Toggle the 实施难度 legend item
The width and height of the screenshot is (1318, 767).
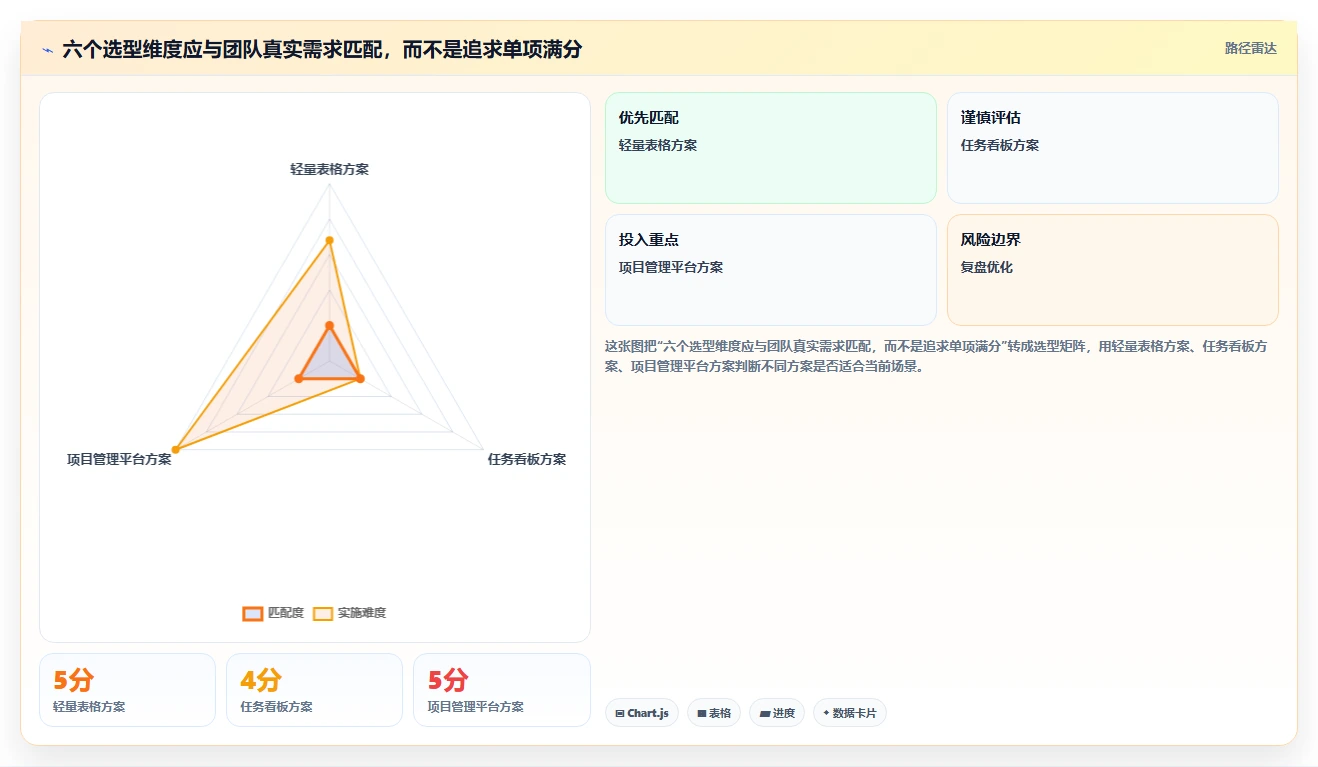pyautogui.click(x=350, y=613)
